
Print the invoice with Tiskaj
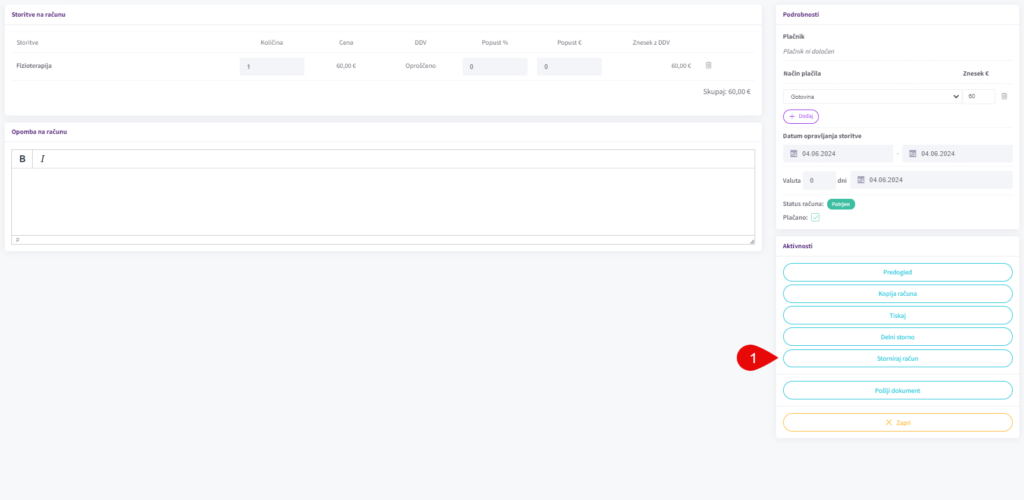897,315
